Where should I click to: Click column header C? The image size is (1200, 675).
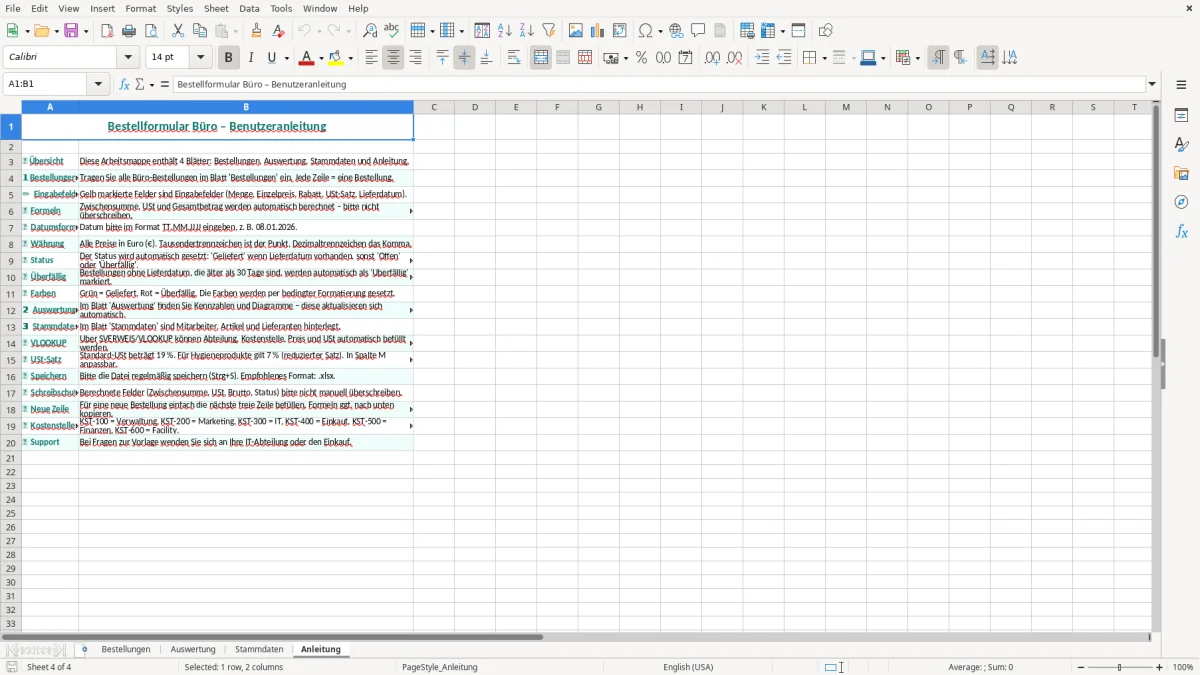434,107
